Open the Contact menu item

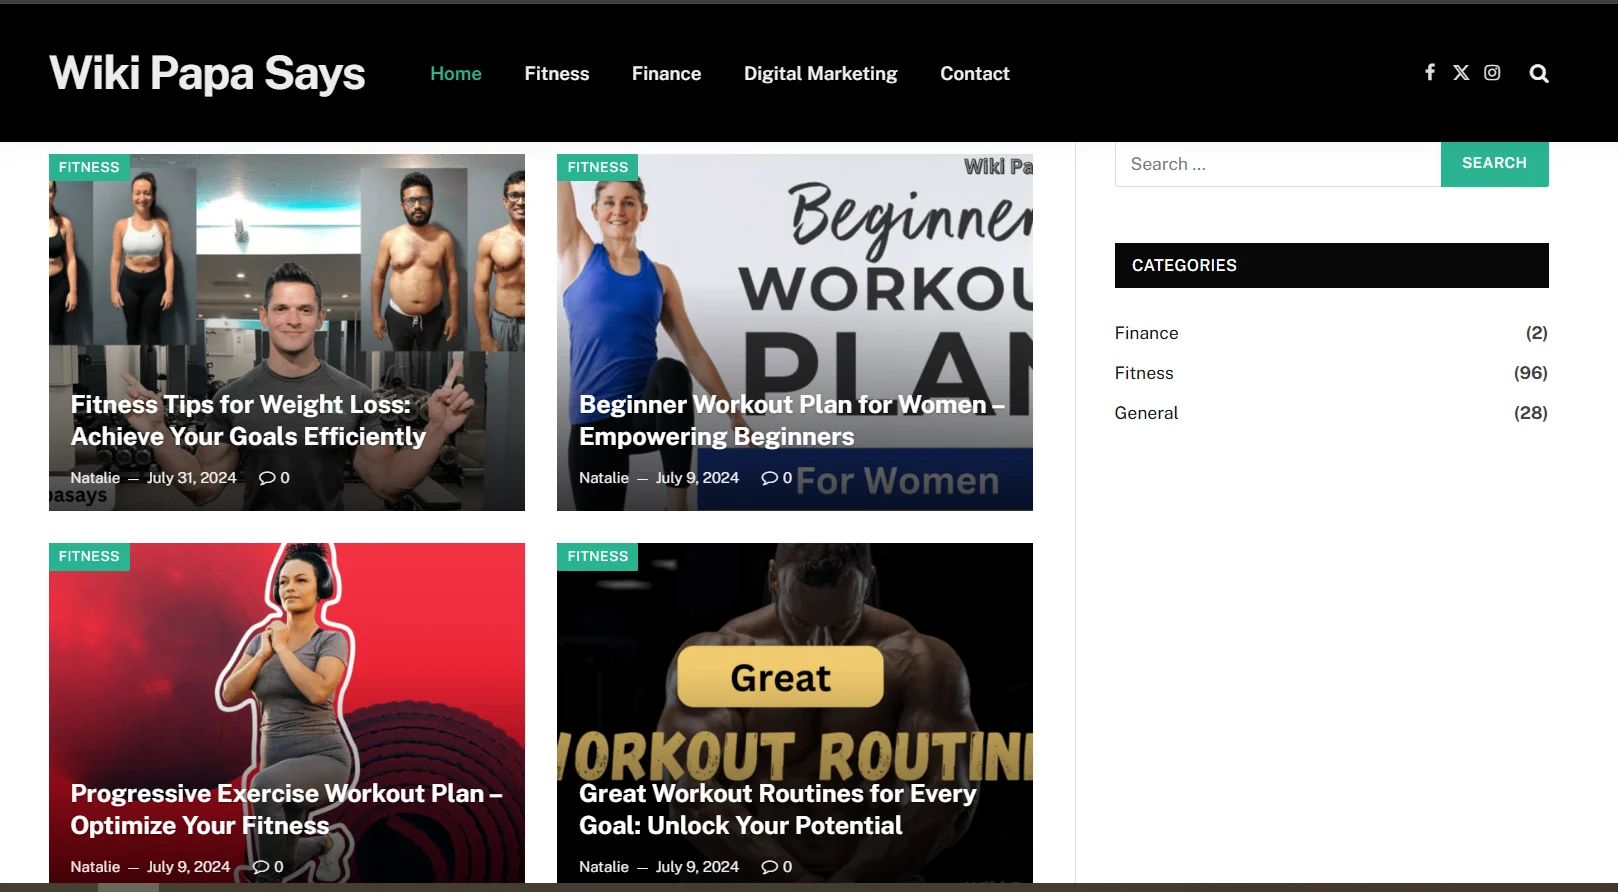(975, 73)
